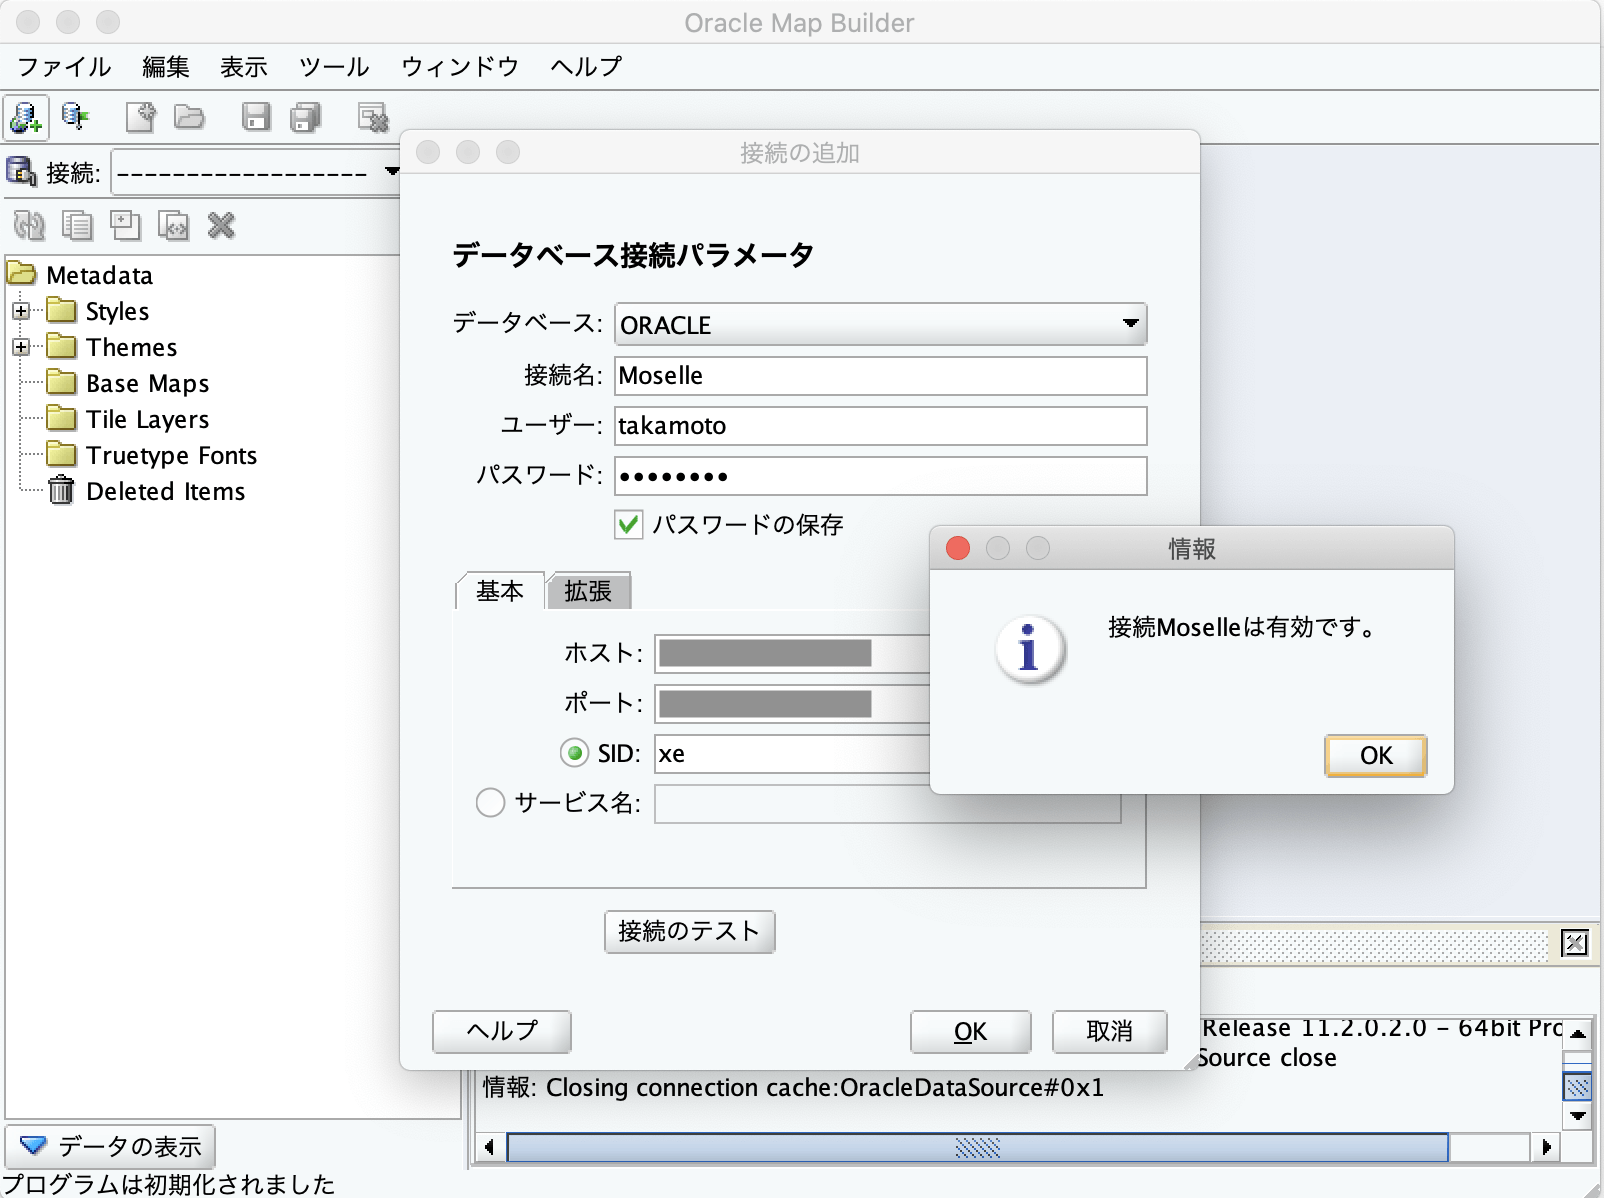
Task: Click the パスワード field
Action: (880, 476)
